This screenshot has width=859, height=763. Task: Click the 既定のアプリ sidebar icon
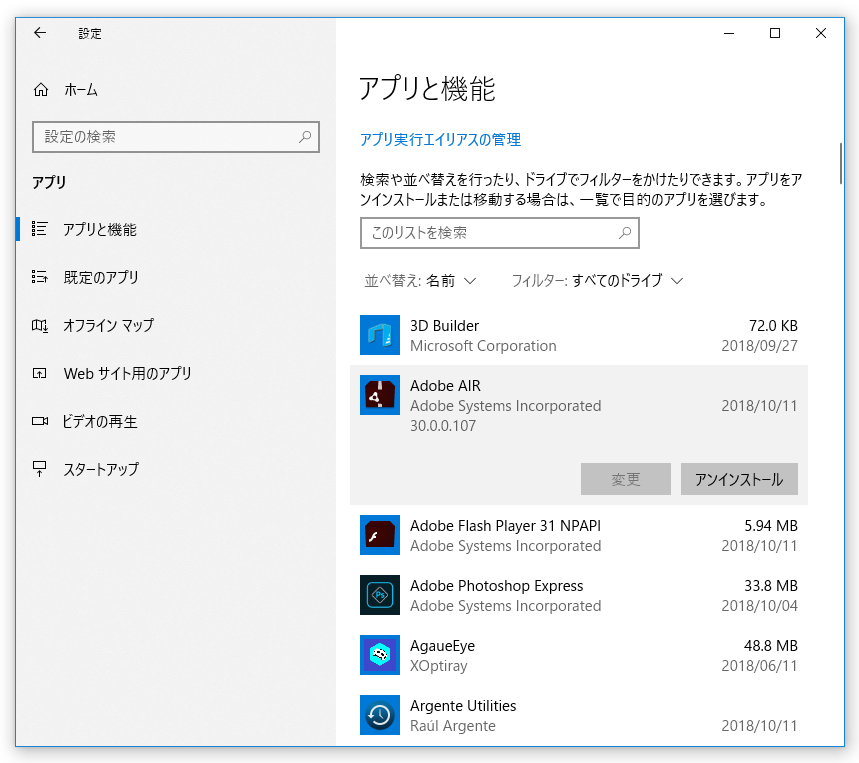pos(39,277)
